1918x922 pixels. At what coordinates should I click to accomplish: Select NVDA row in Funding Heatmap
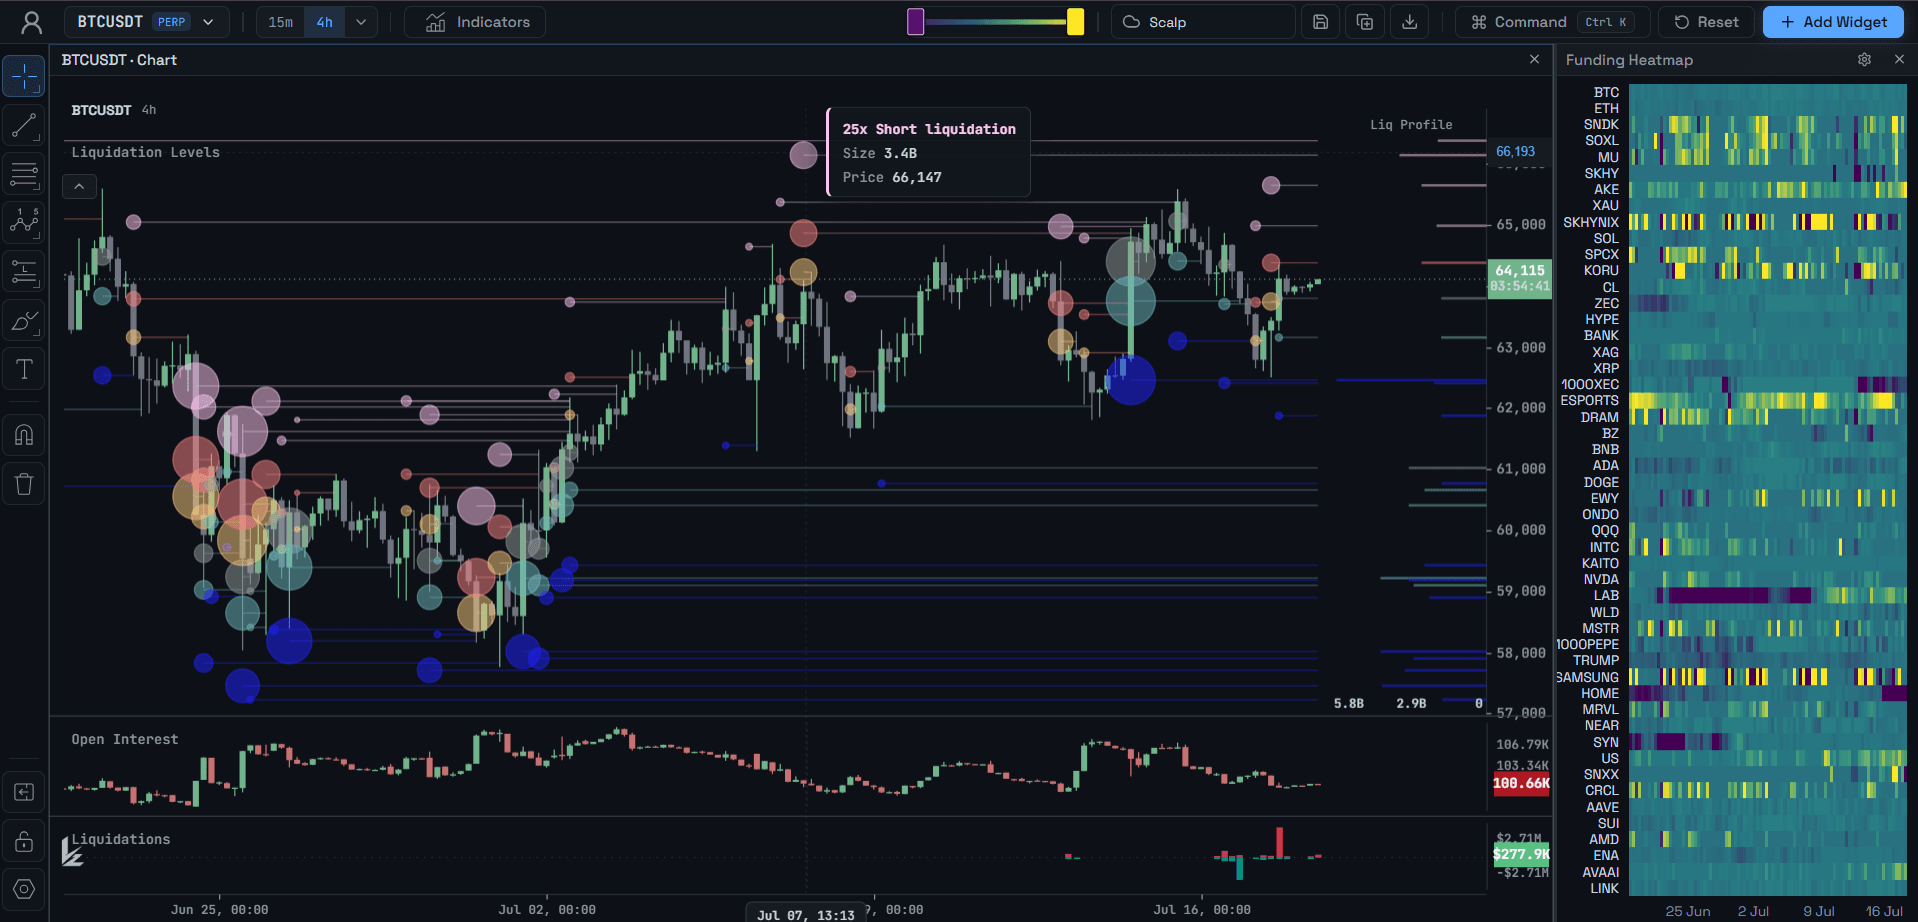(1601, 579)
